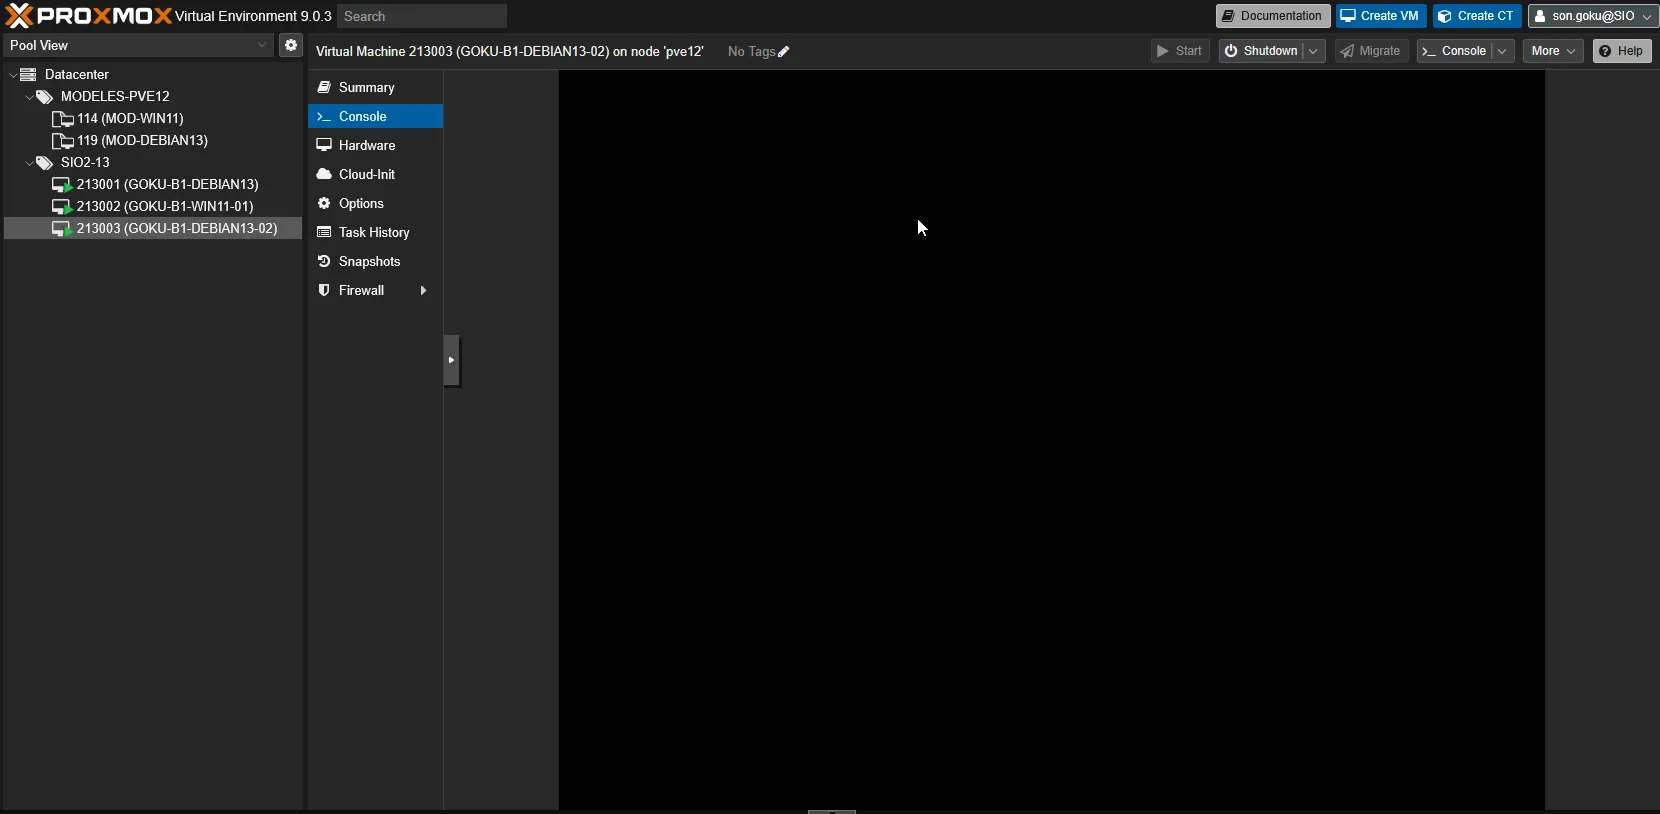Screen dimensions: 1660x814
Task: Collapse the MODELES-PVE12 pool
Action: [x=29, y=97]
